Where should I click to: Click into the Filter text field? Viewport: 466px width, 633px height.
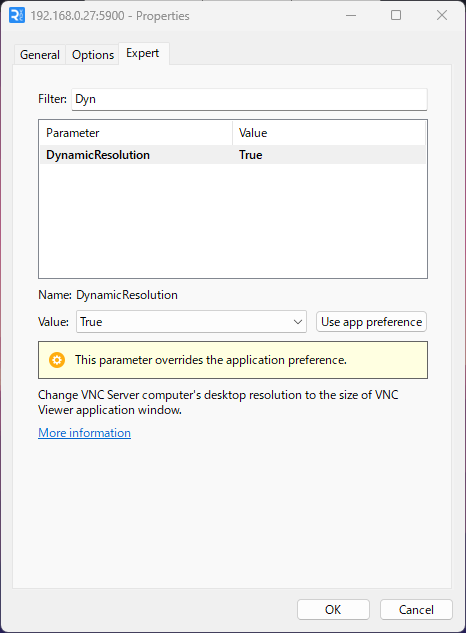[x=249, y=99]
